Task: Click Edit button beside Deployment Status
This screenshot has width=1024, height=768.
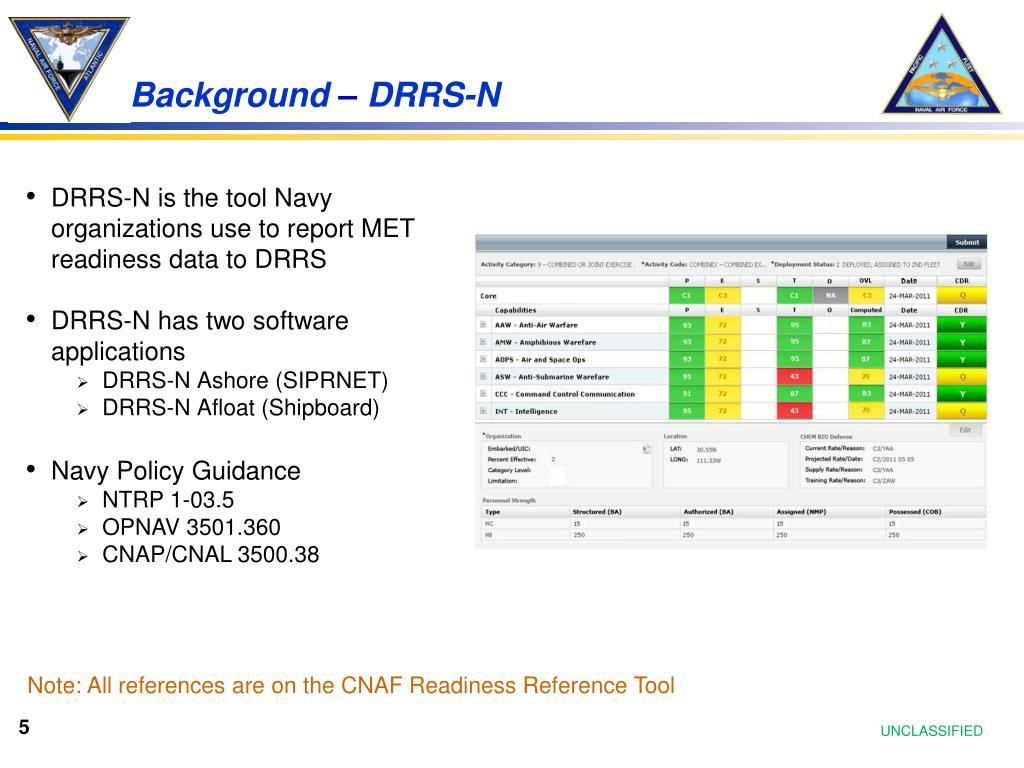Action: tap(969, 264)
